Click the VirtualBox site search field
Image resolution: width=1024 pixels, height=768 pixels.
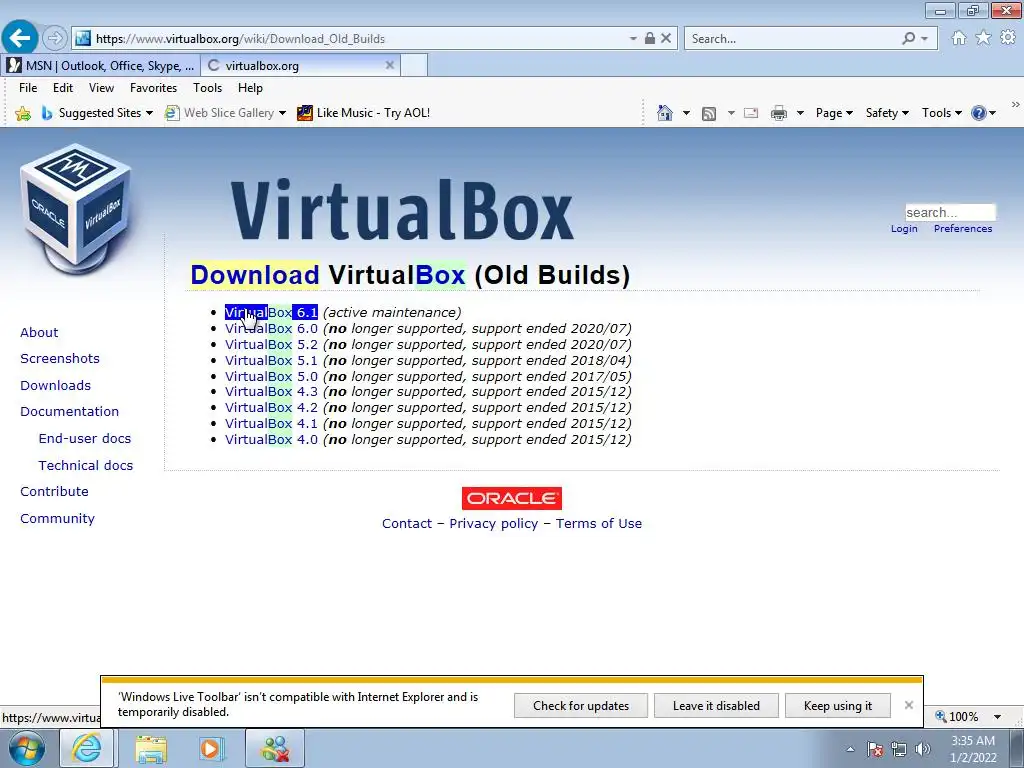tap(950, 212)
